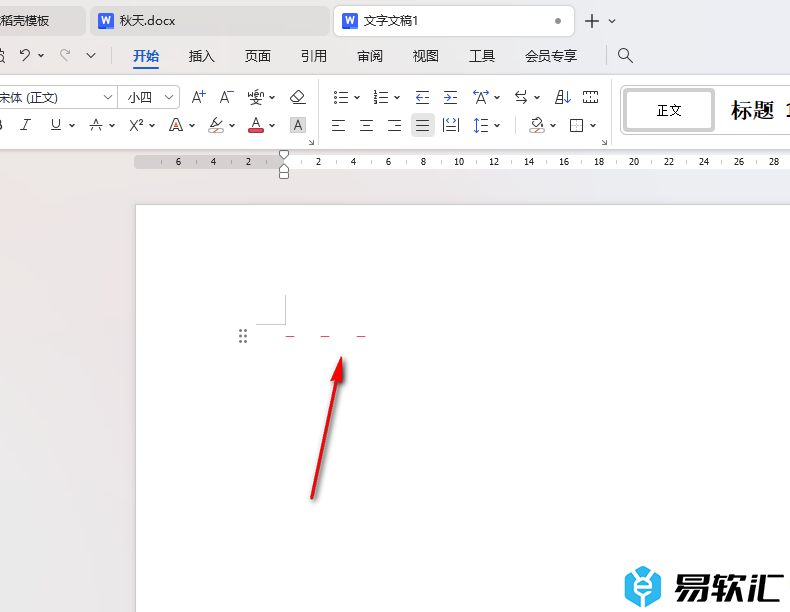The image size is (790, 612).
Task: Open the 视图 ribbon tab
Action: (426, 56)
